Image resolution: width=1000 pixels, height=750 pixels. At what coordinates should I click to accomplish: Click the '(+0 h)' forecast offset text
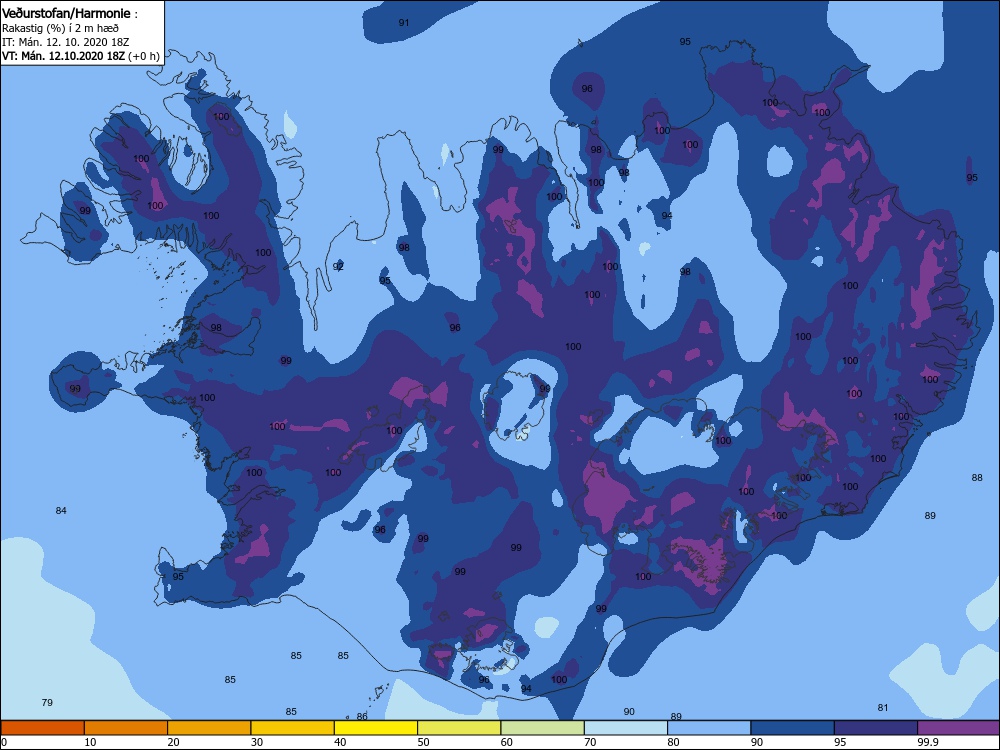click(x=143, y=56)
